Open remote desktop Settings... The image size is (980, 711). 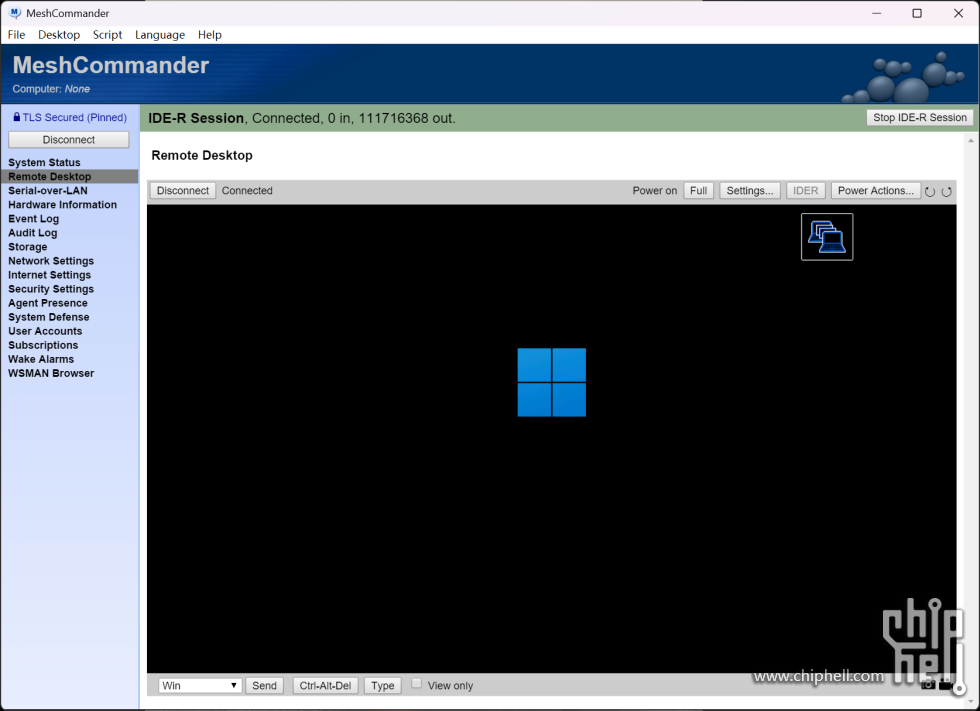750,191
